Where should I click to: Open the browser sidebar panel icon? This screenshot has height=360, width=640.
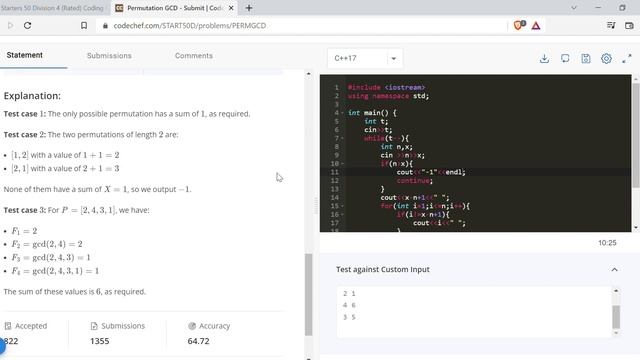611,25
